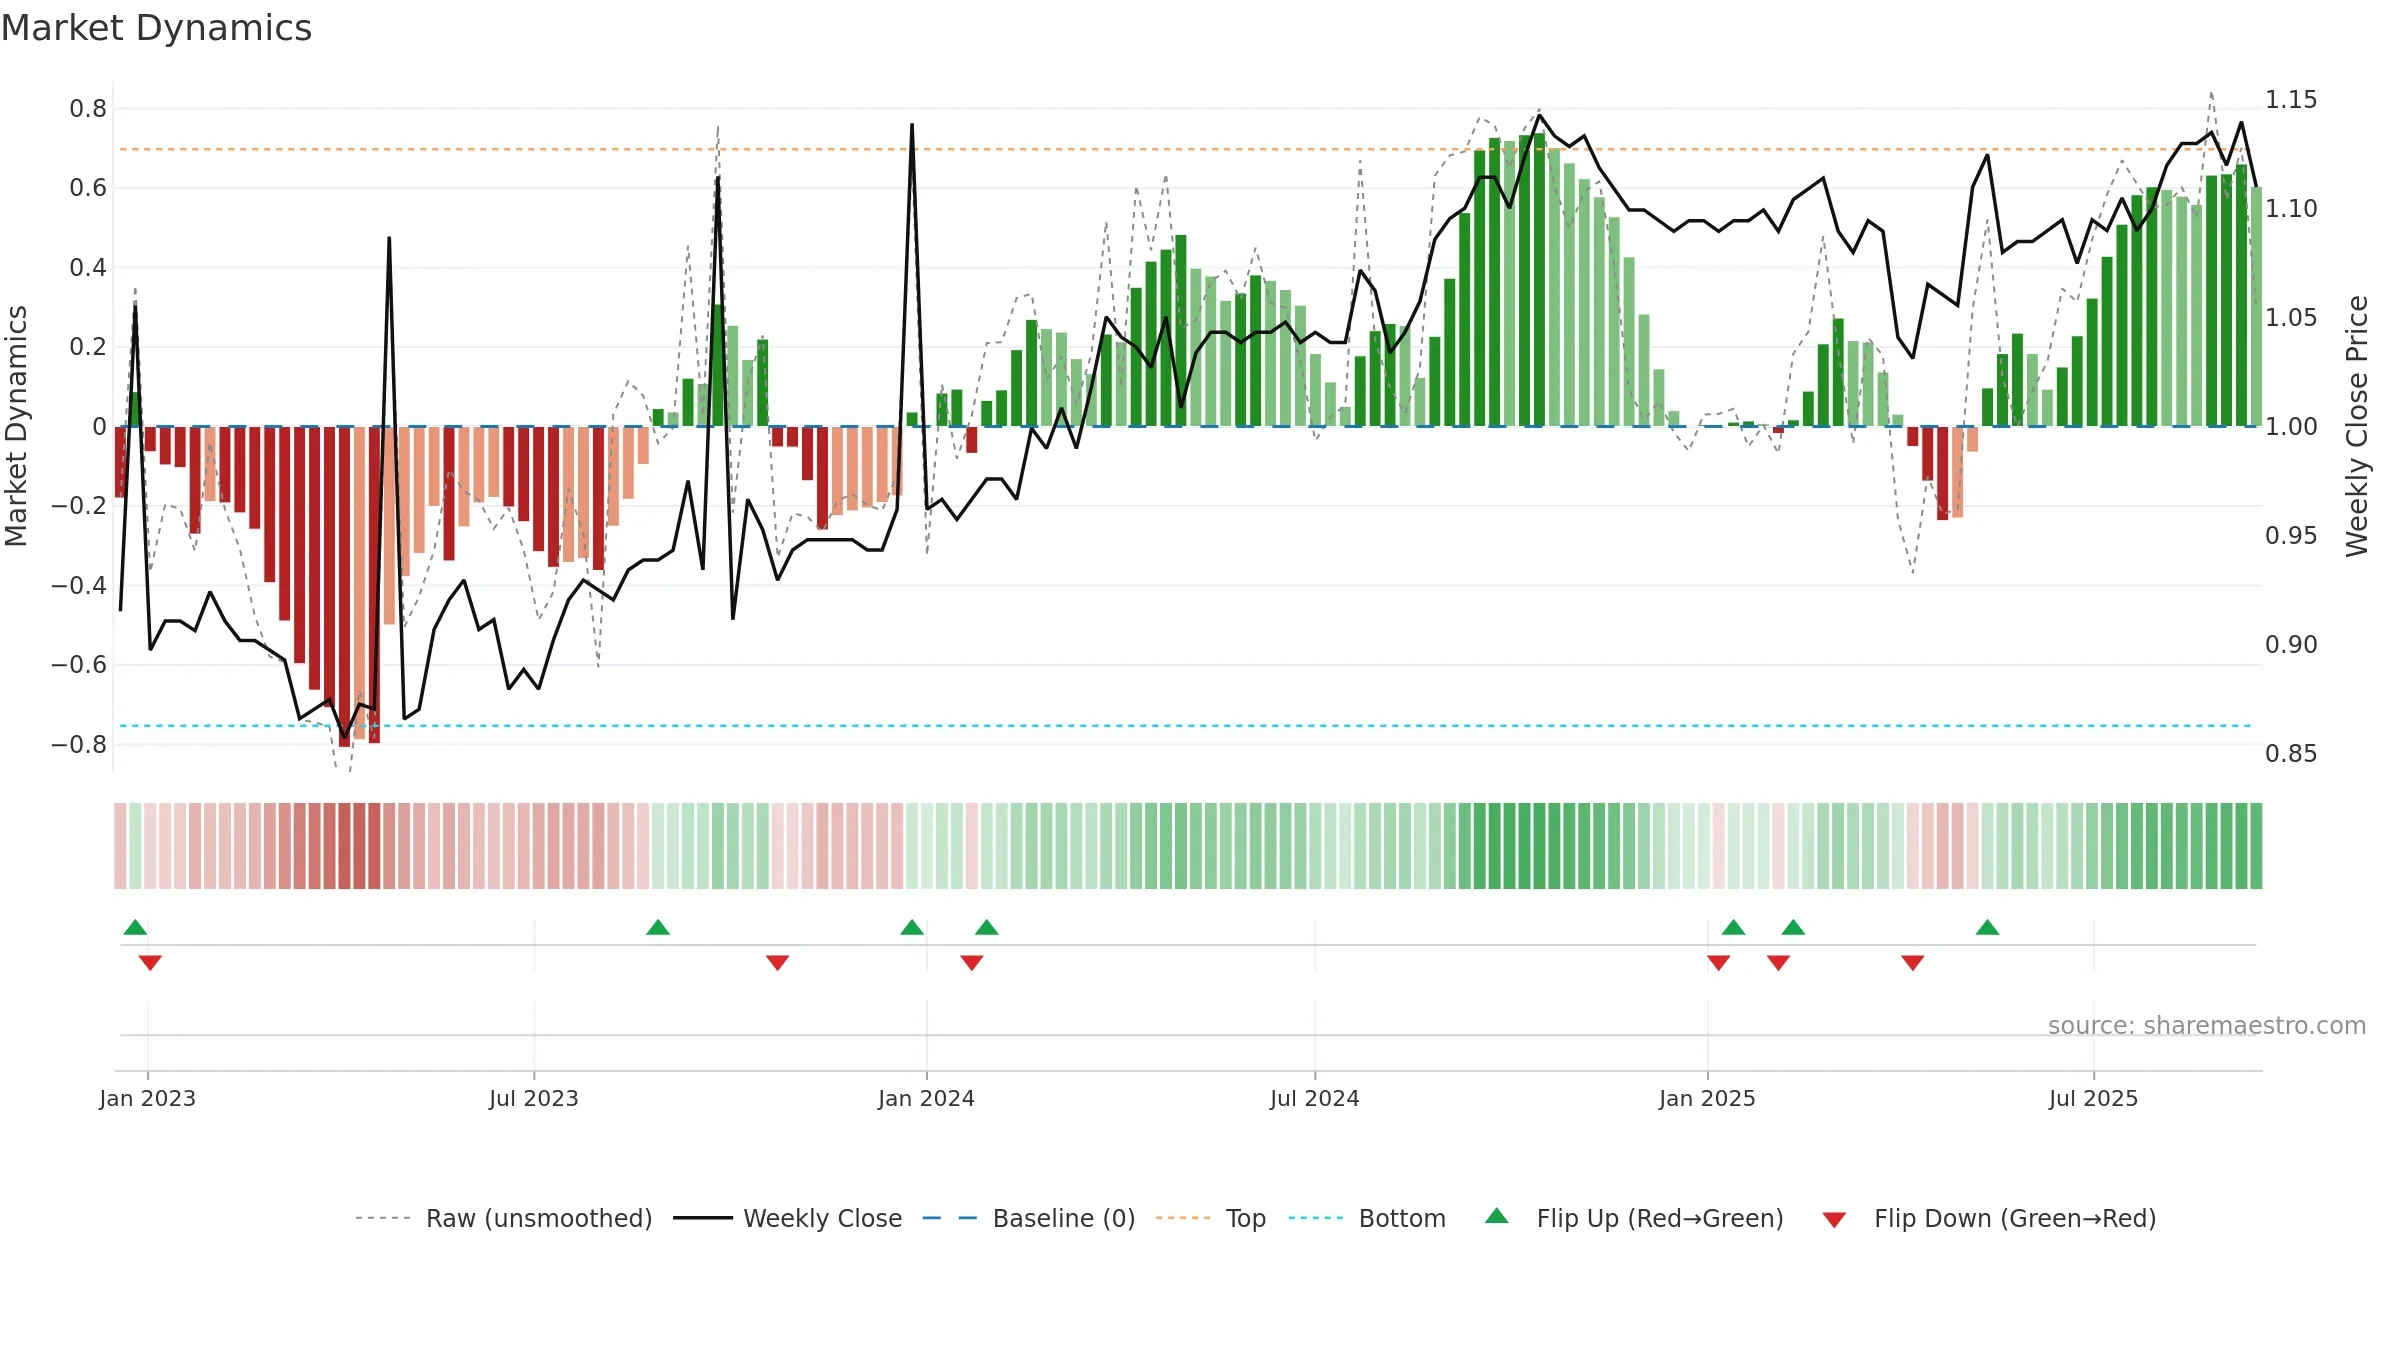Image resolution: width=2400 pixels, height=1350 pixels.
Task: Click the first flip-down marker near Jan 2023
Action: (x=150, y=963)
